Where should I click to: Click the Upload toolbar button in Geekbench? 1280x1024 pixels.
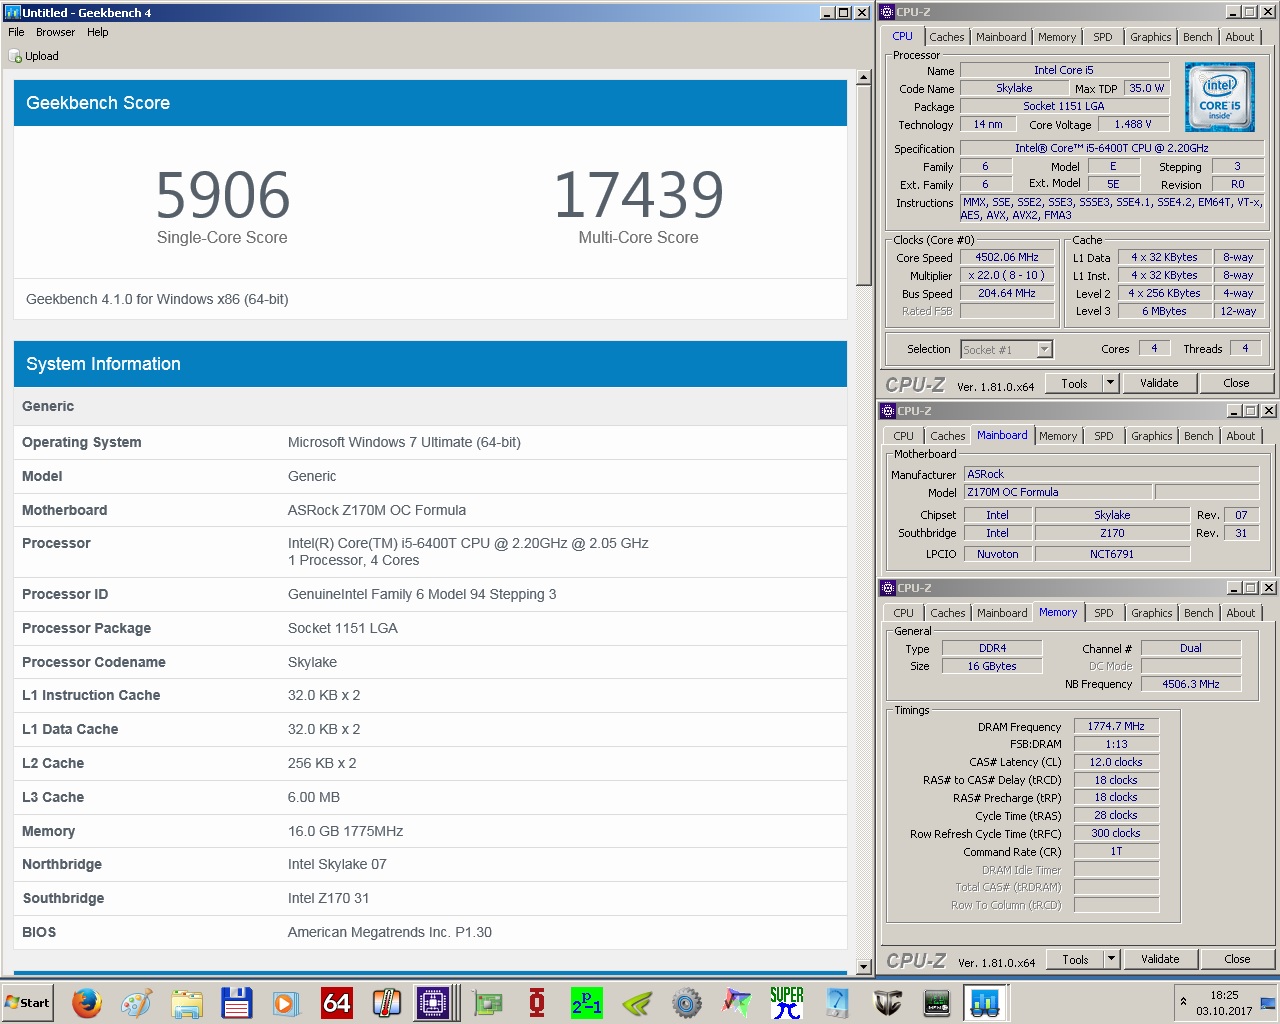[34, 56]
